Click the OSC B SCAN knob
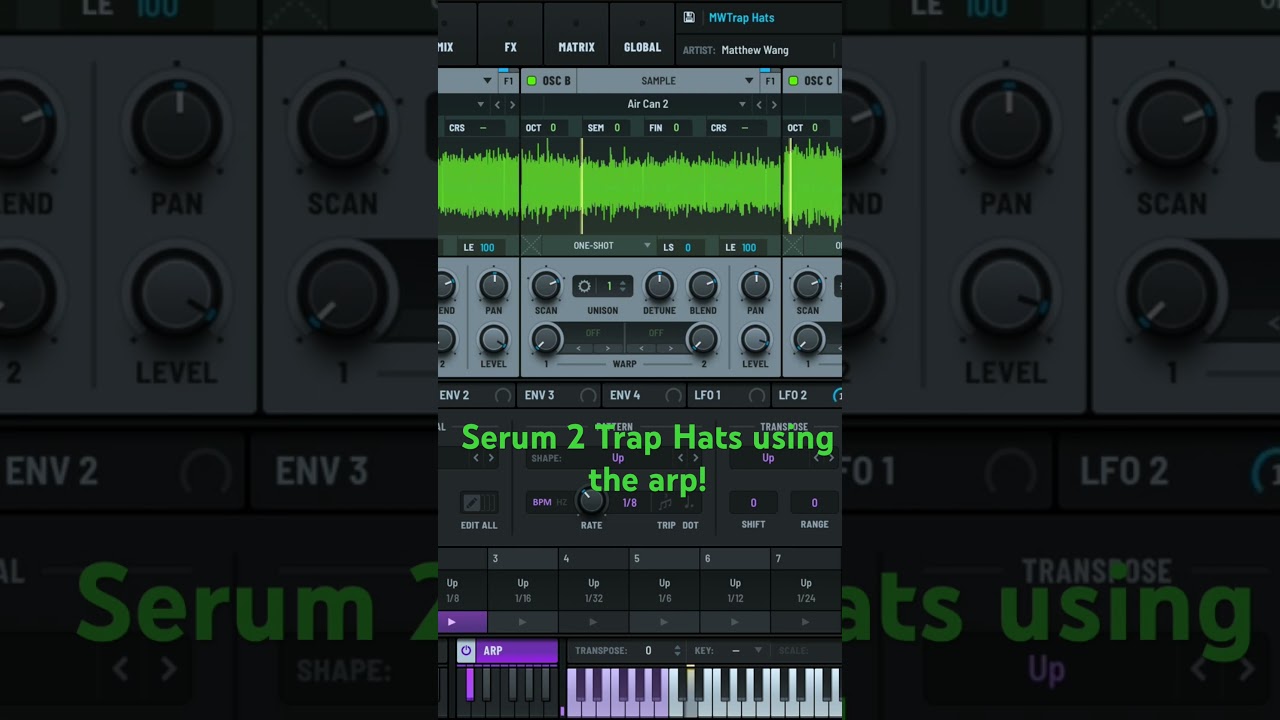1280x720 pixels. point(546,286)
